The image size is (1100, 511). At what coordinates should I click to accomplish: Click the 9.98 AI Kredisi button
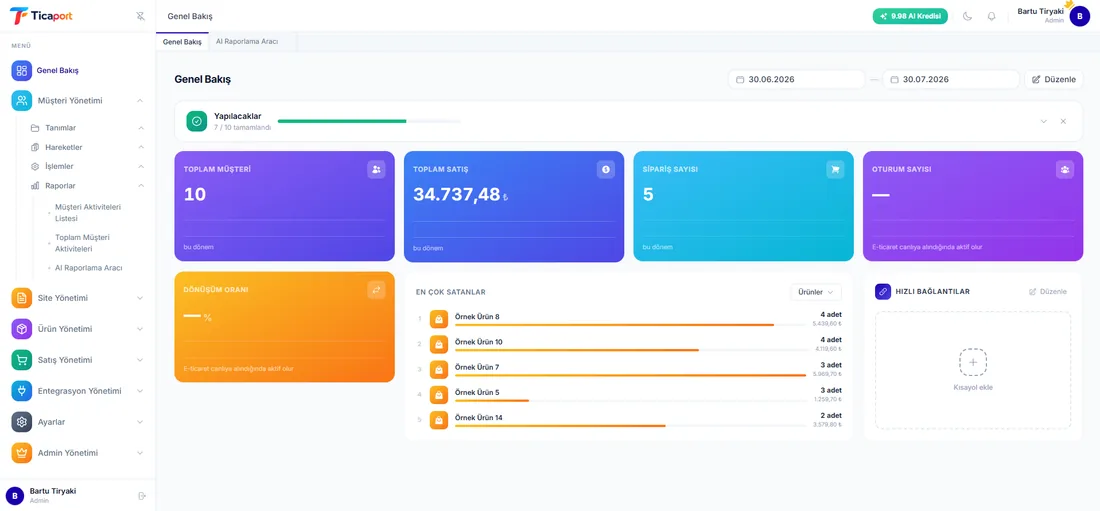coord(911,16)
